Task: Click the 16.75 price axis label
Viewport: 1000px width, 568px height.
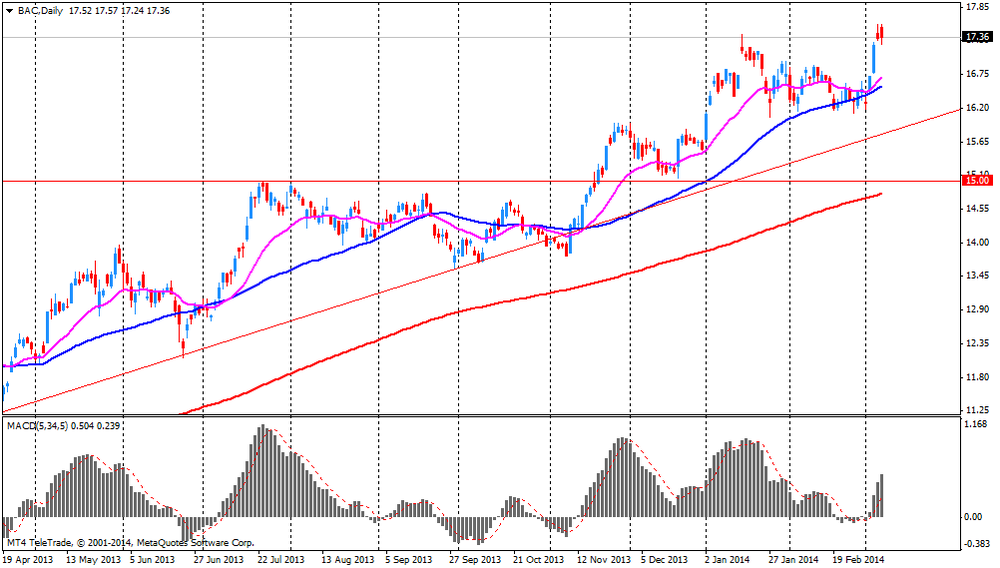Action: coord(977,74)
